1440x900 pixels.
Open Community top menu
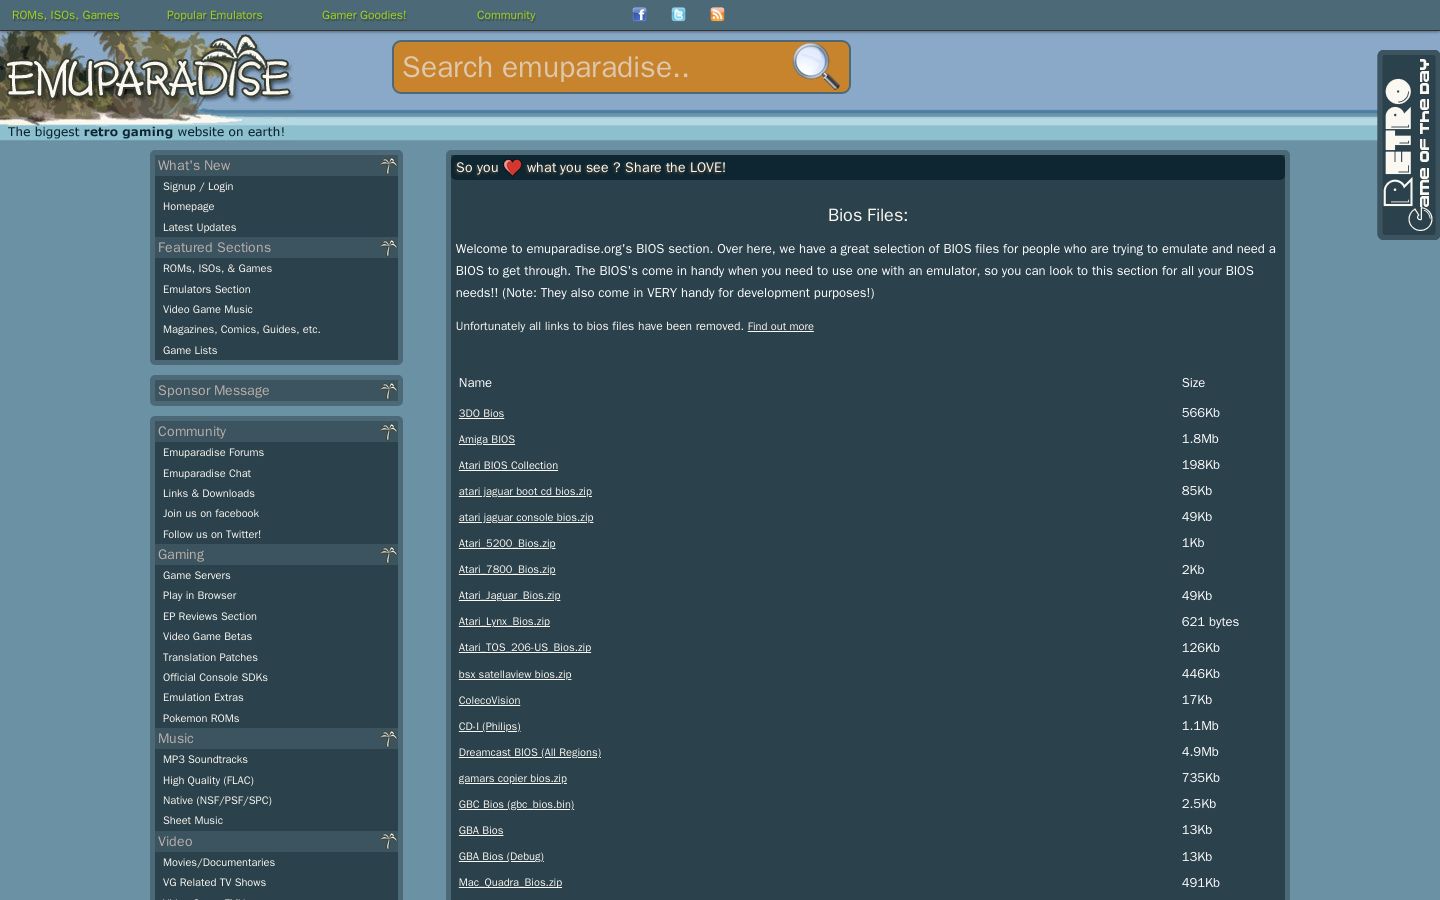[x=506, y=15]
